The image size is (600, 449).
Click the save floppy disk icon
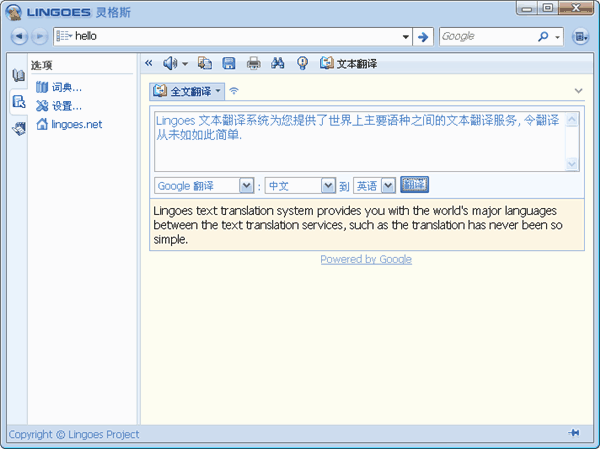229,63
